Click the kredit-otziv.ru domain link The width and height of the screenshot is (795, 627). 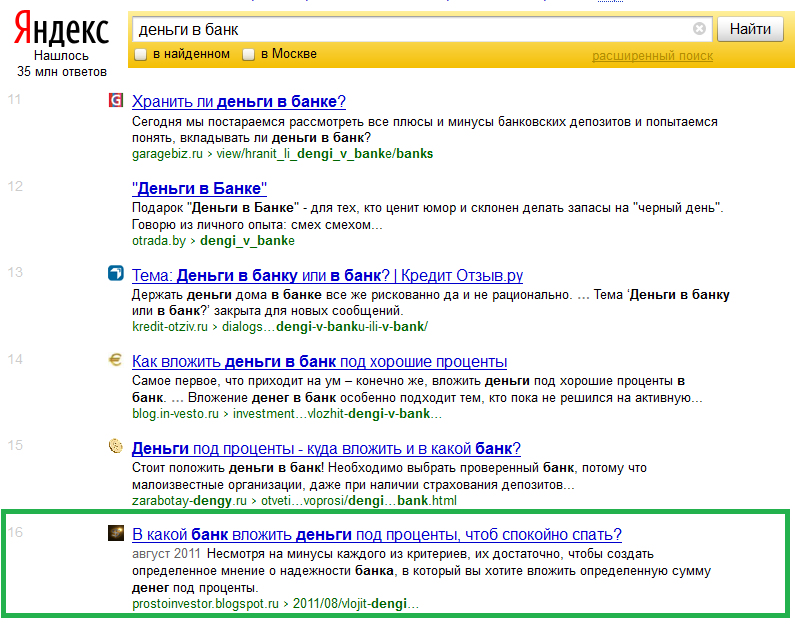click(x=170, y=326)
